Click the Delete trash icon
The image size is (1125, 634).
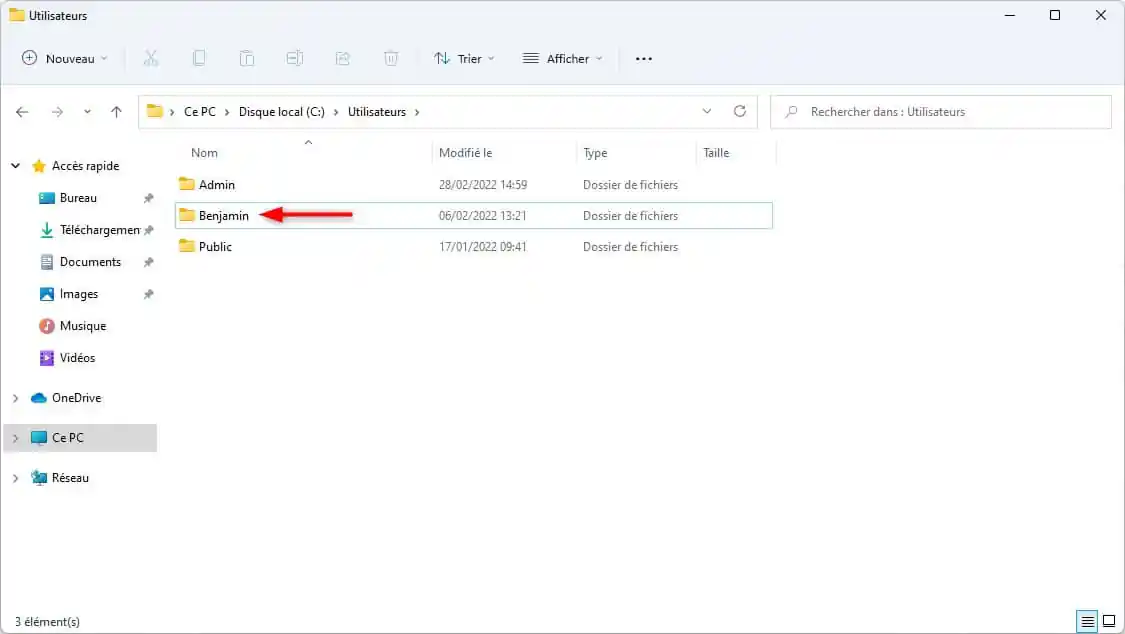click(391, 58)
